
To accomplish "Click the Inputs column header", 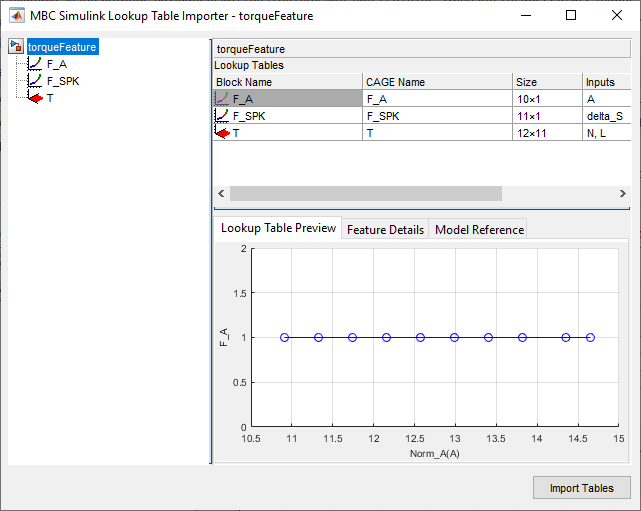I will [607, 82].
